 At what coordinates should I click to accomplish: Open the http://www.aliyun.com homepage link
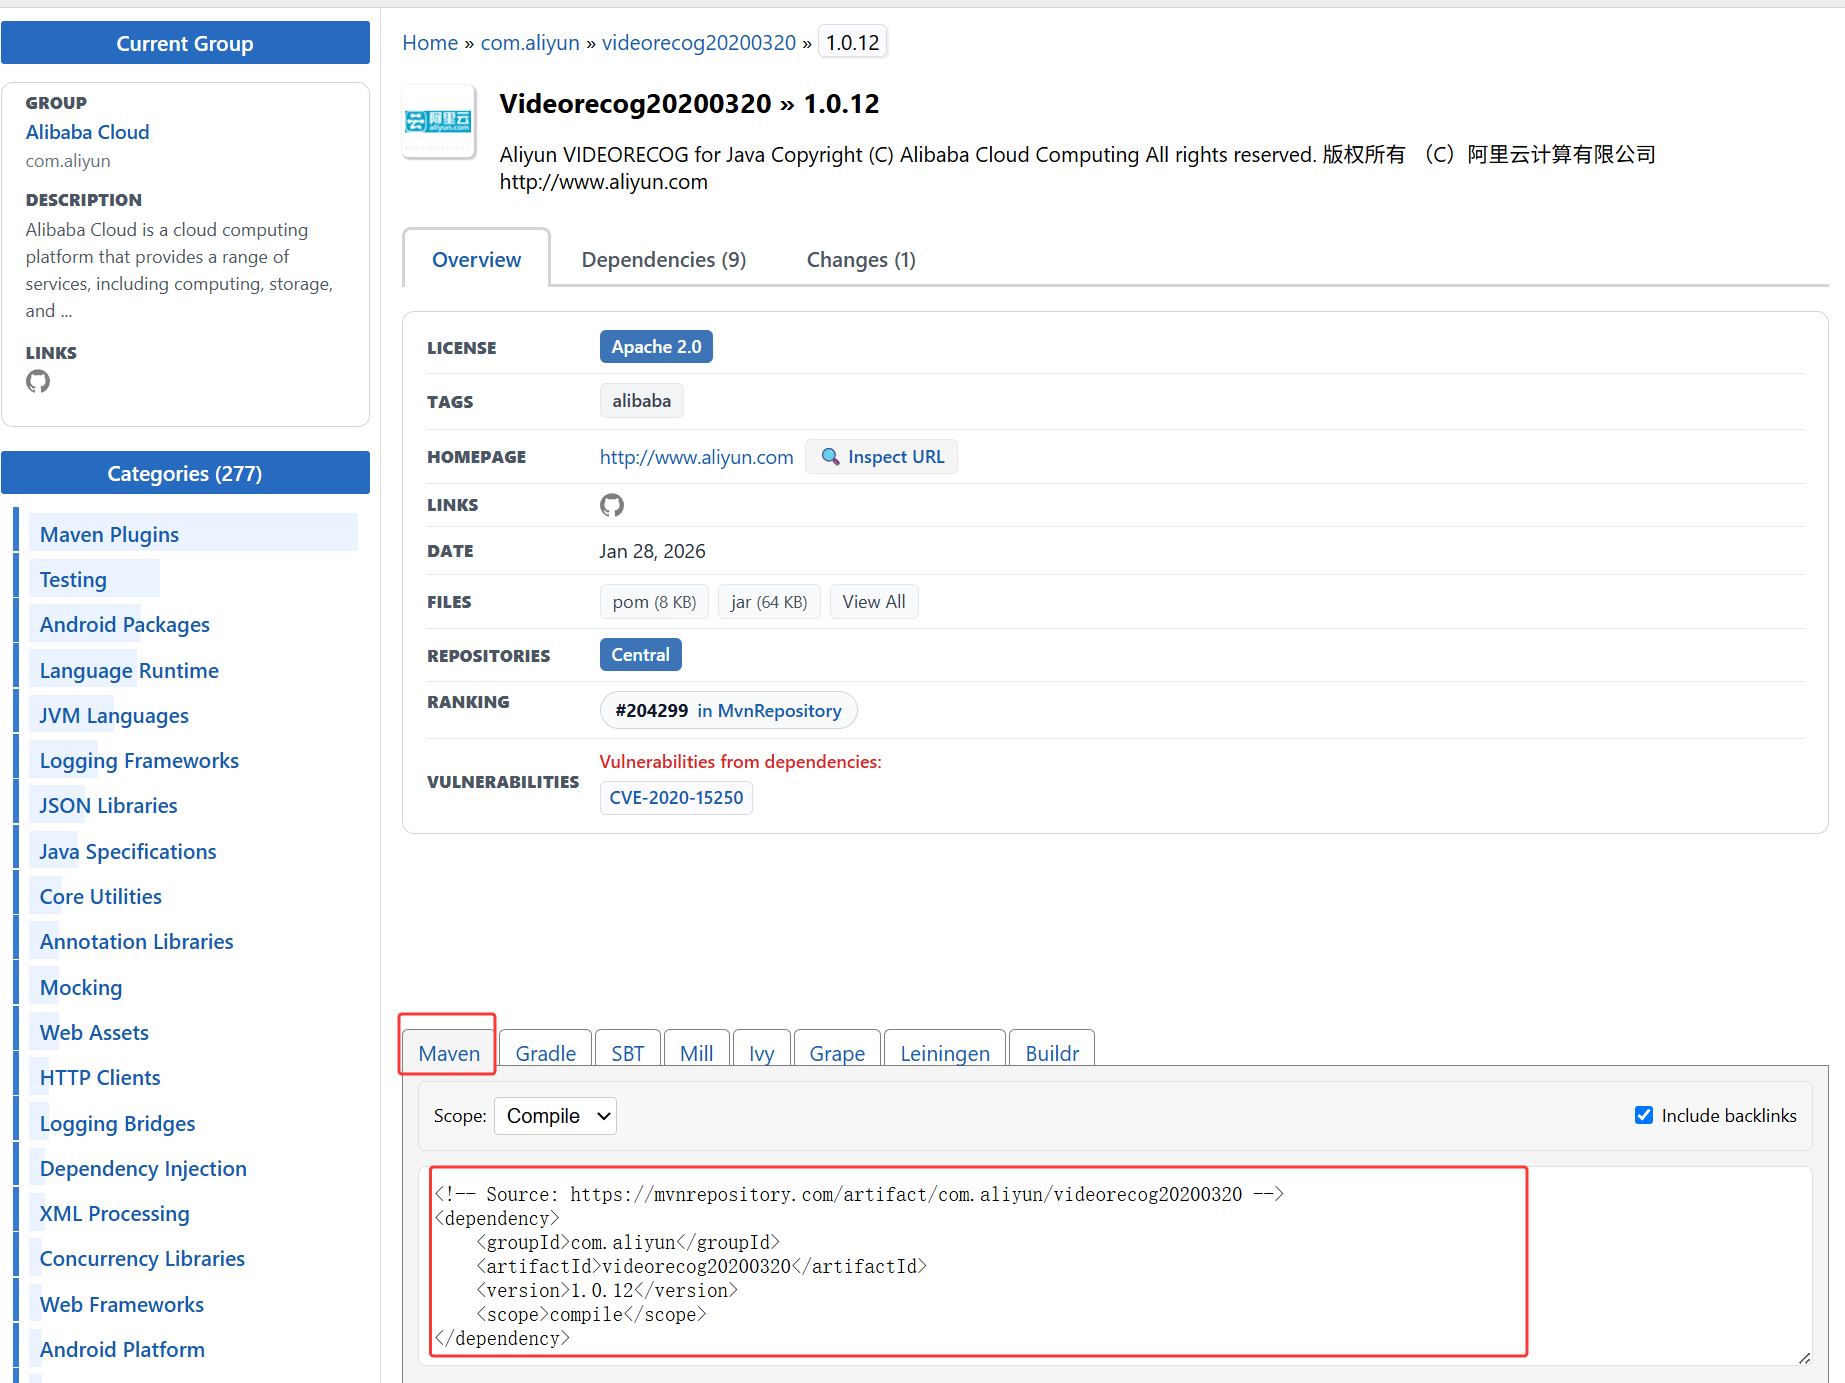coord(697,457)
